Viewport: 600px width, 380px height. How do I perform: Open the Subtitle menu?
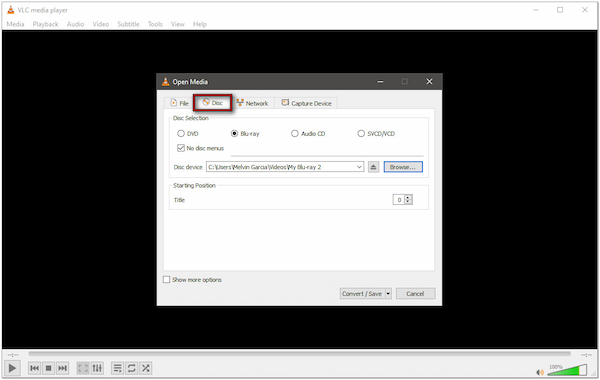click(x=128, y=24)
